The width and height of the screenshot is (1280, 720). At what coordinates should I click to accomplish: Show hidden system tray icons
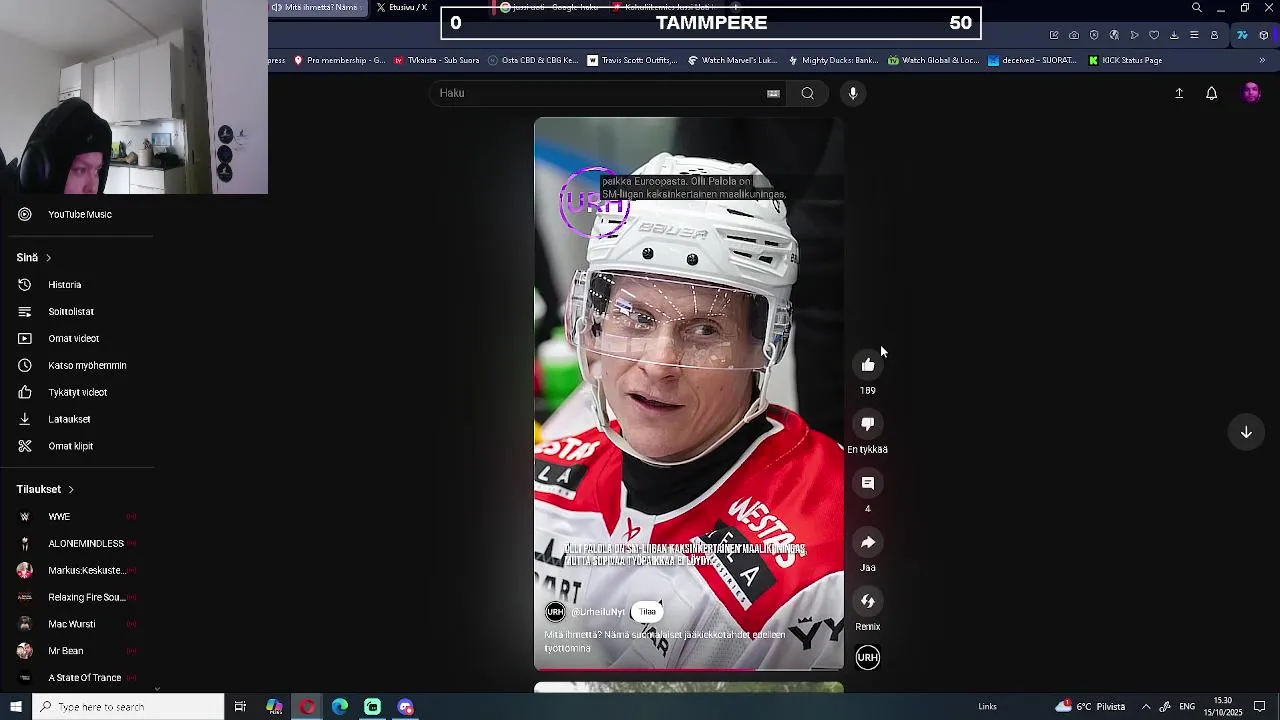tap(1146, 707)
